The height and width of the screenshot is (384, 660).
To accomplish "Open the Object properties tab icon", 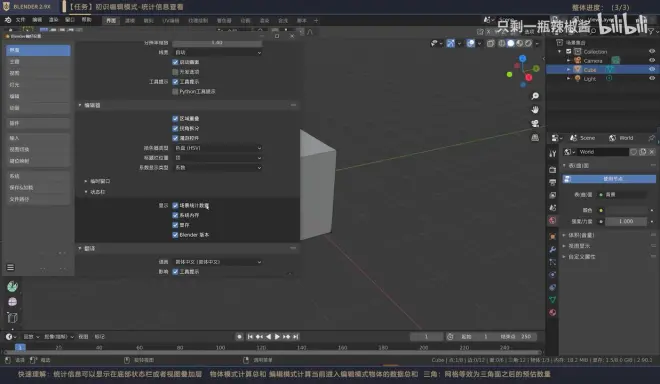I will tap(553, 236).
